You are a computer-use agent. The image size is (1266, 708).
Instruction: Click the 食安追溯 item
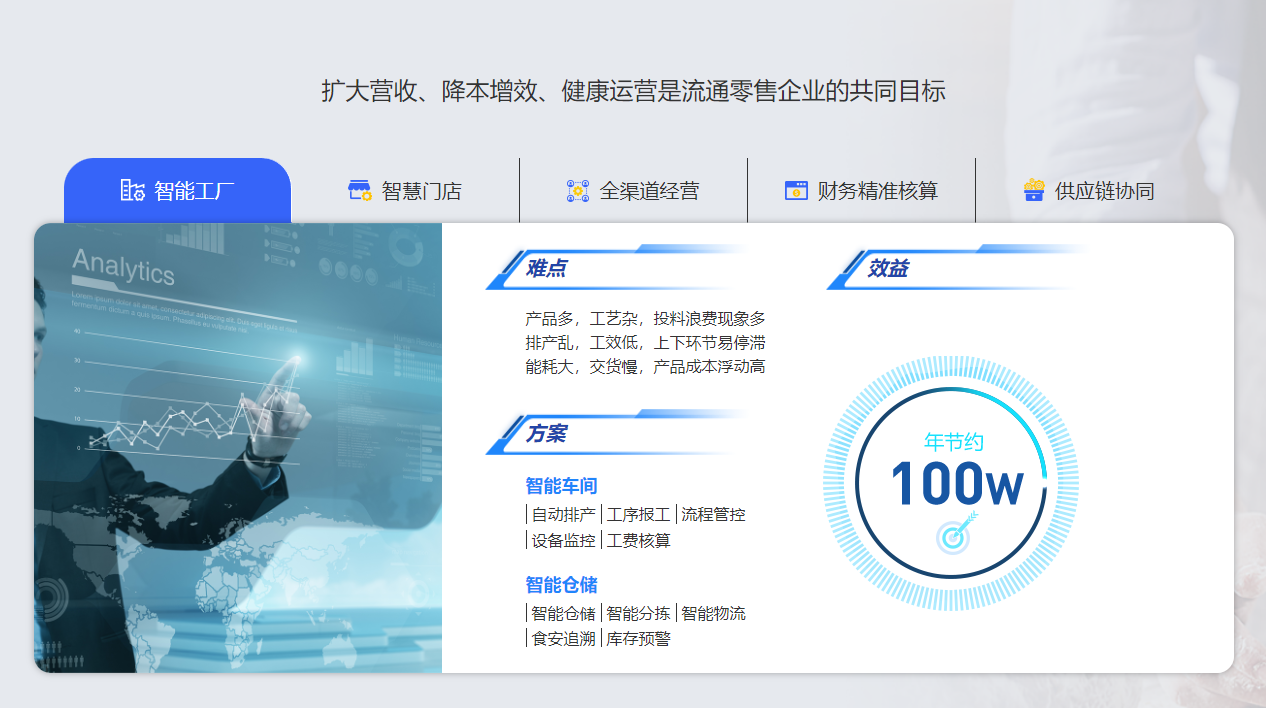pyautogui.click(x=563, y=639)
